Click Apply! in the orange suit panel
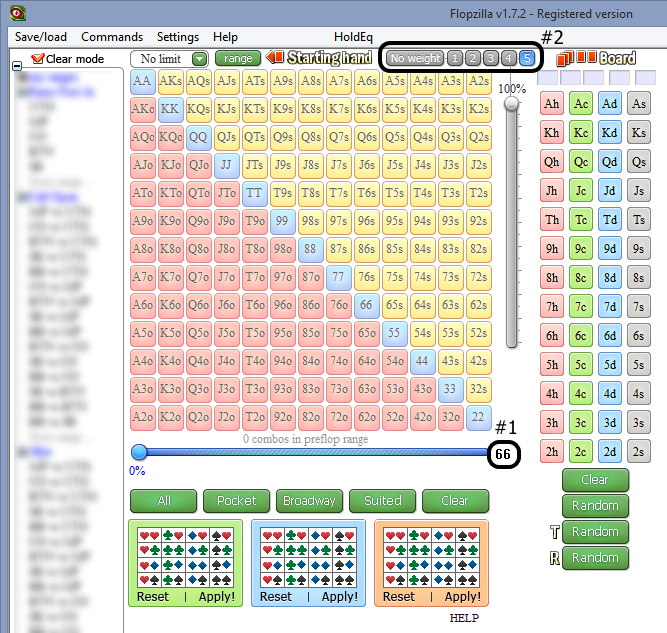 [462, 597]
